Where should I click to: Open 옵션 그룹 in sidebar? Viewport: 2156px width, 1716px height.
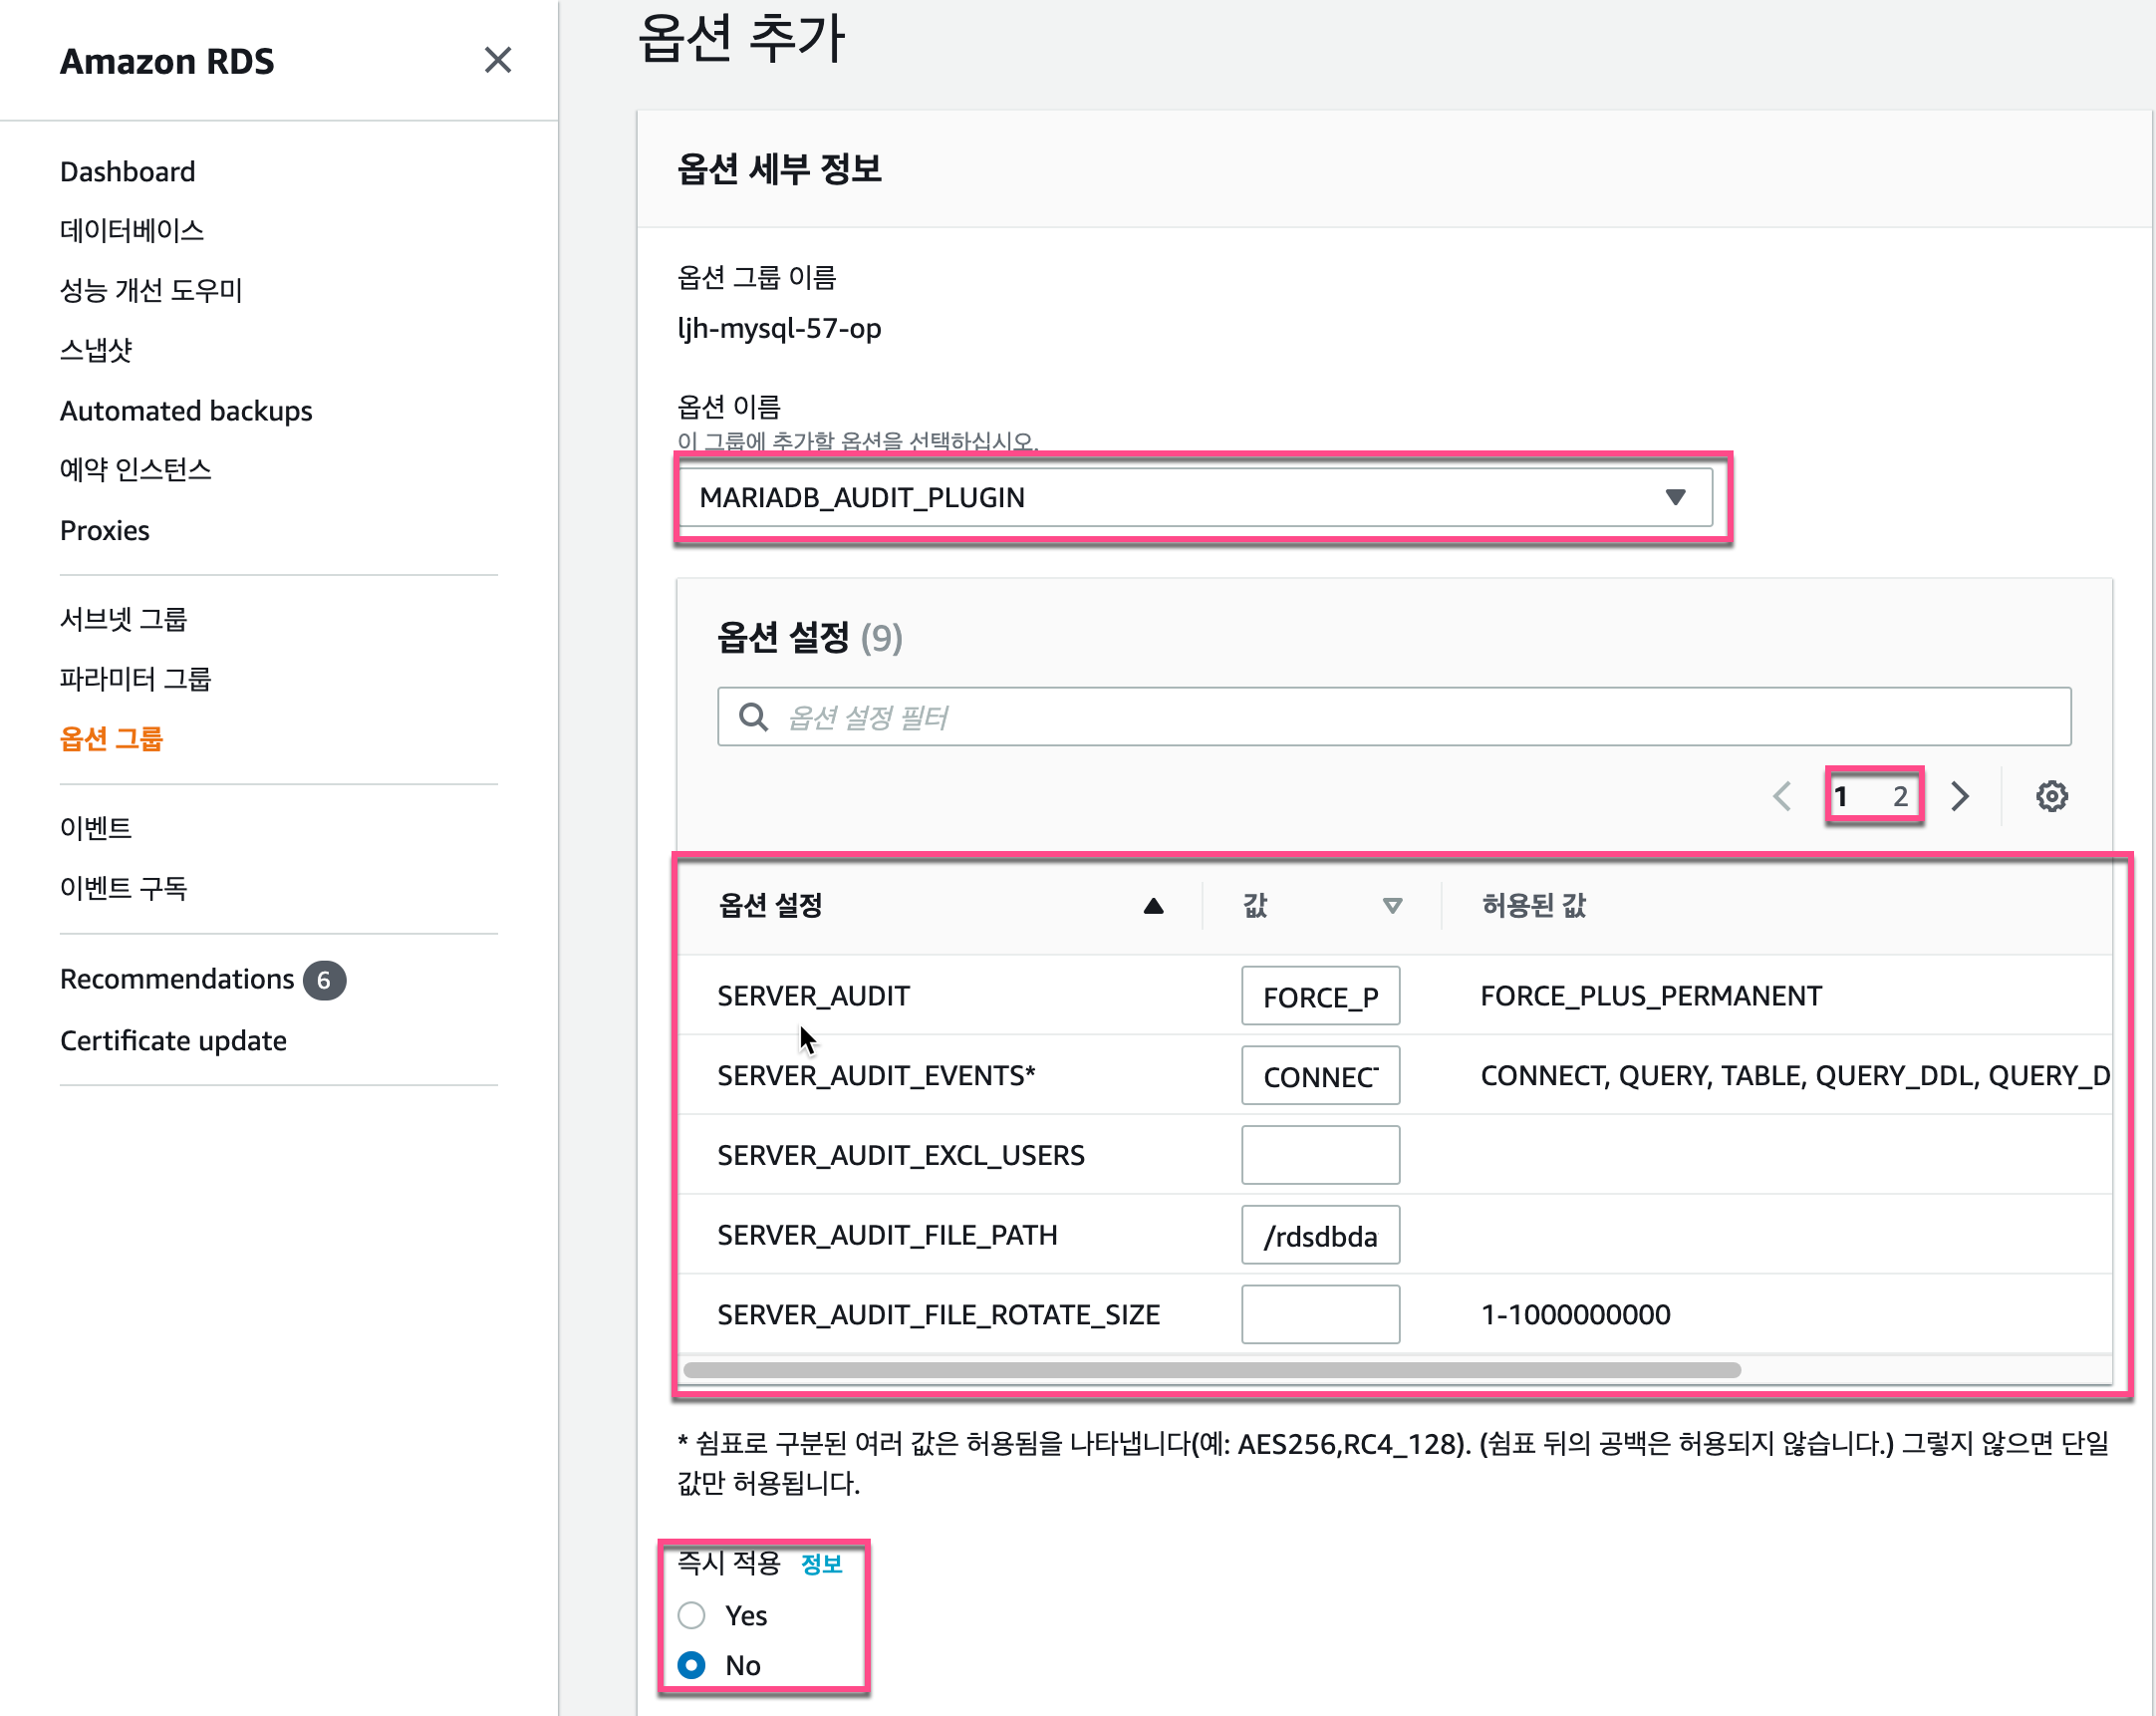[x=111, y=739]
